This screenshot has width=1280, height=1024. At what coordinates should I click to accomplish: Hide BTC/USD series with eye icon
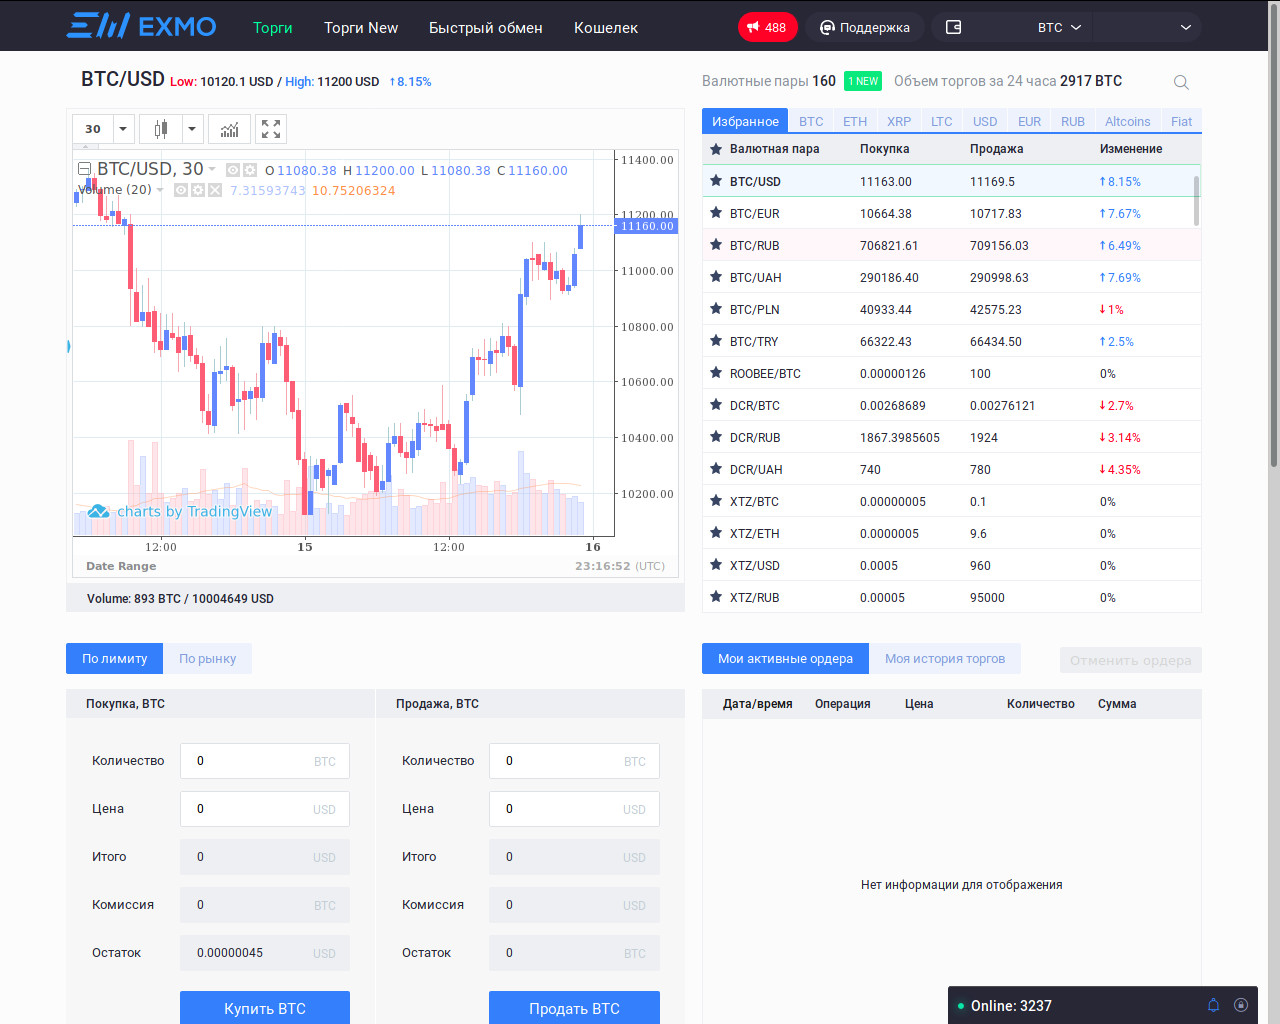pos(233,170)
